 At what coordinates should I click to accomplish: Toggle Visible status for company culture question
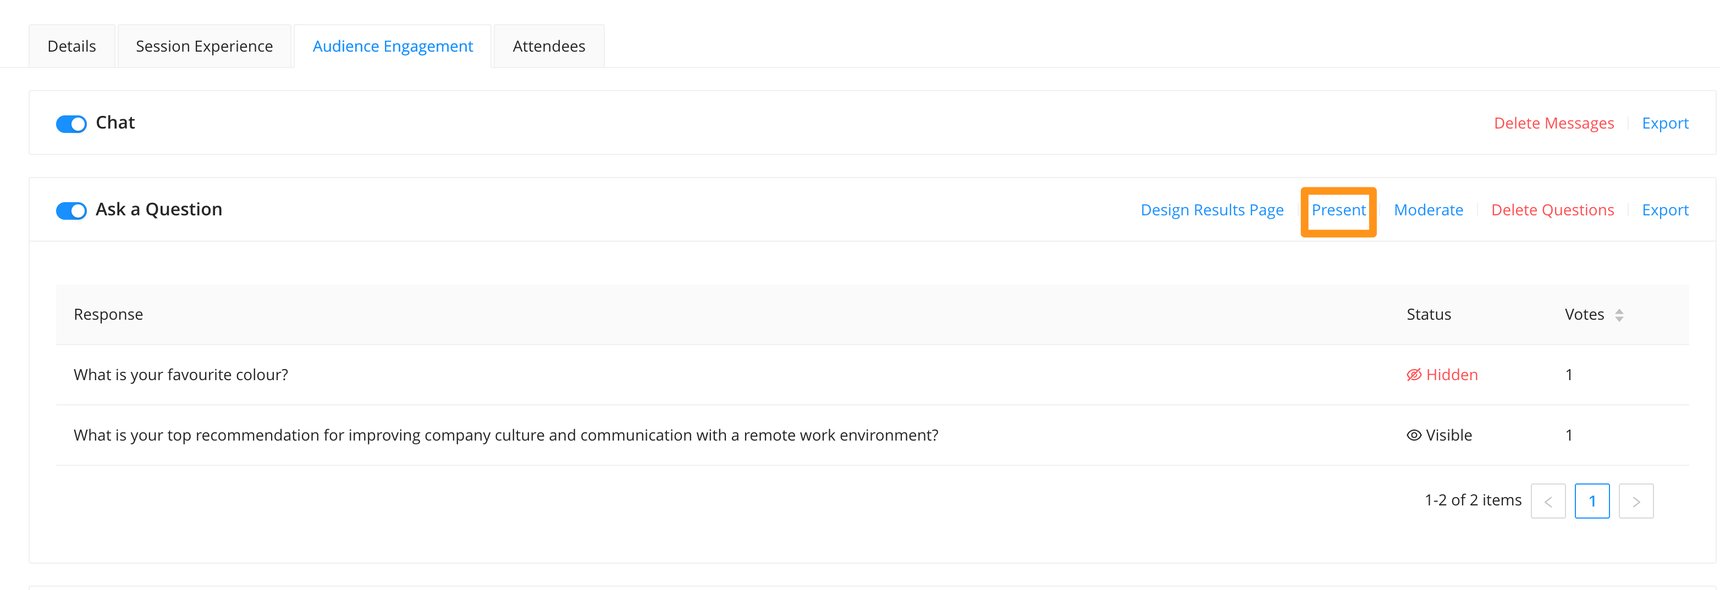(1439, 435)
